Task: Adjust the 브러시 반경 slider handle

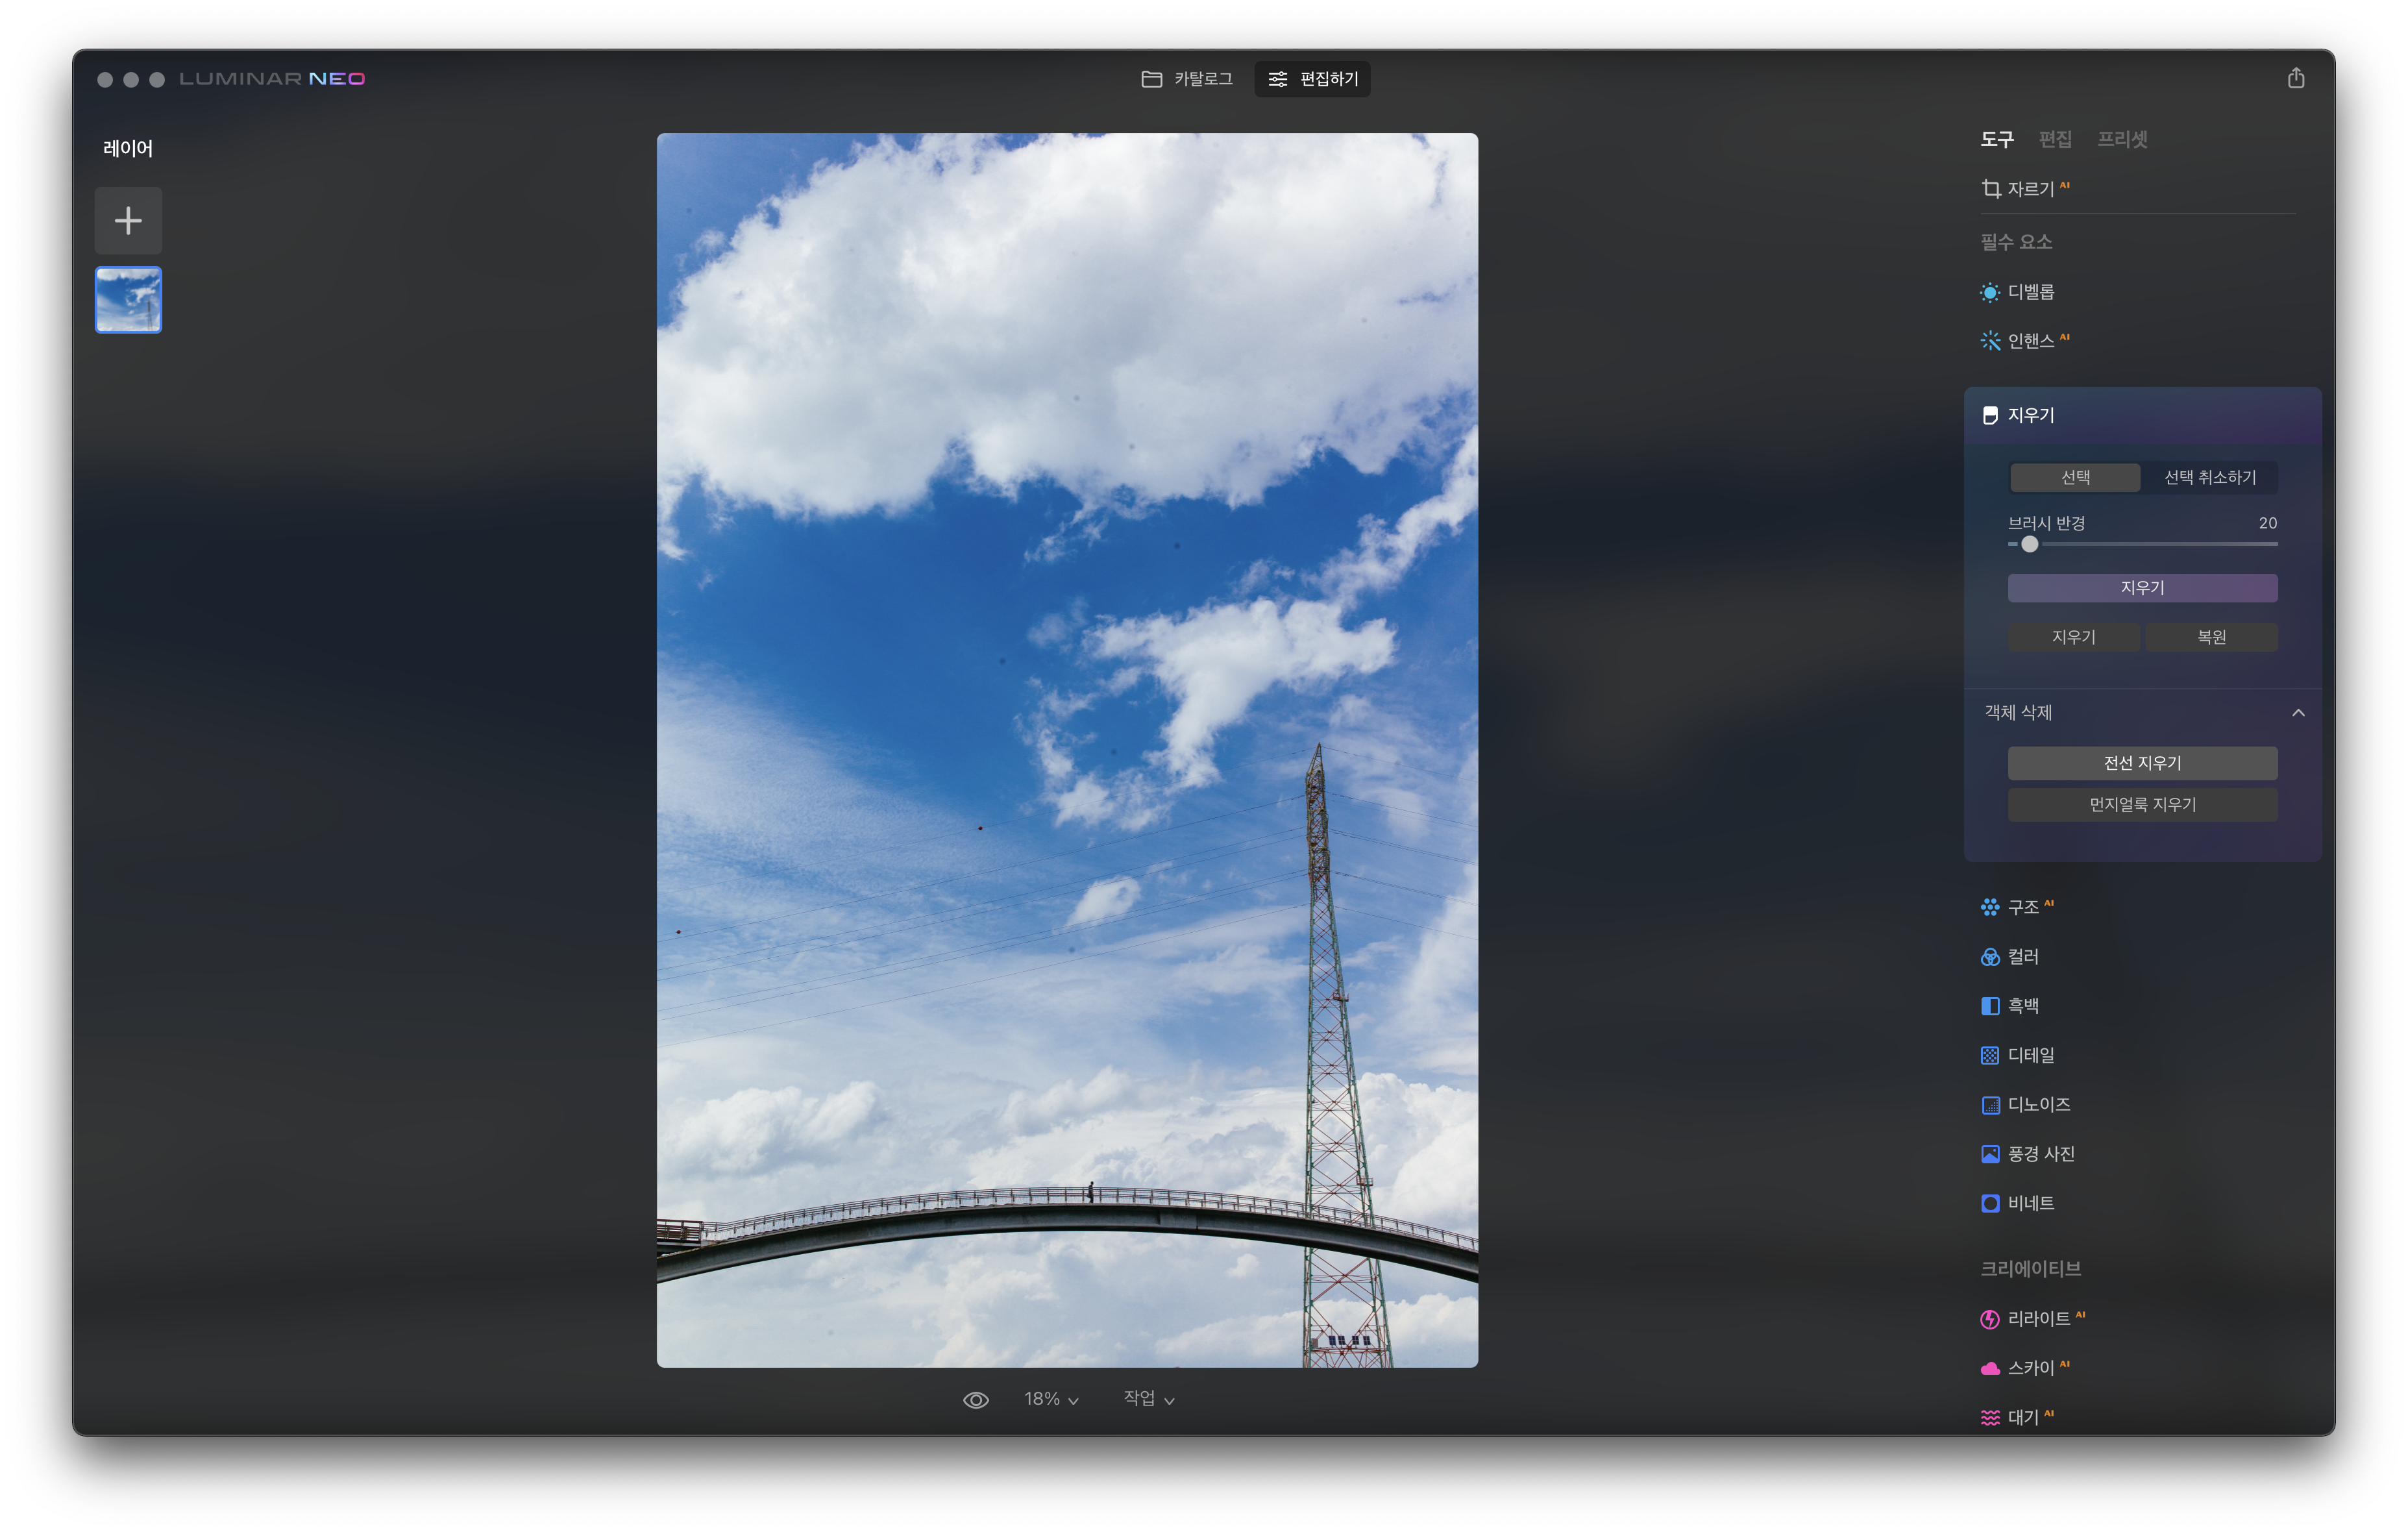Action: 2029,544
